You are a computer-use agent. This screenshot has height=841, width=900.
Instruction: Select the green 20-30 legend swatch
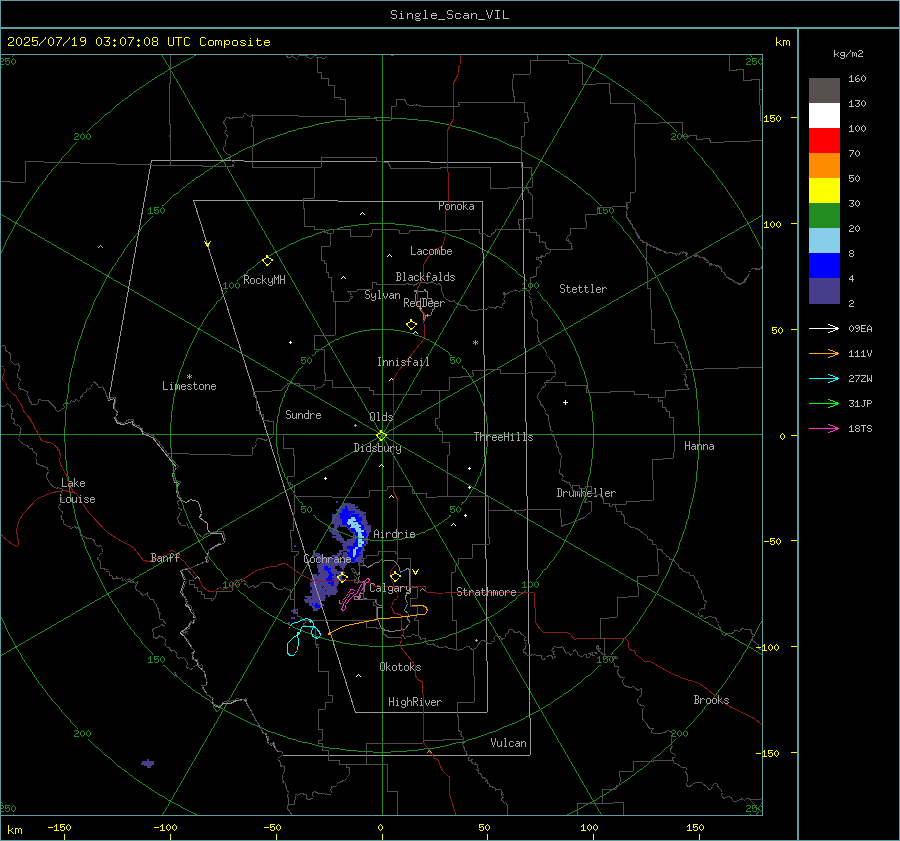click(824, 216)
